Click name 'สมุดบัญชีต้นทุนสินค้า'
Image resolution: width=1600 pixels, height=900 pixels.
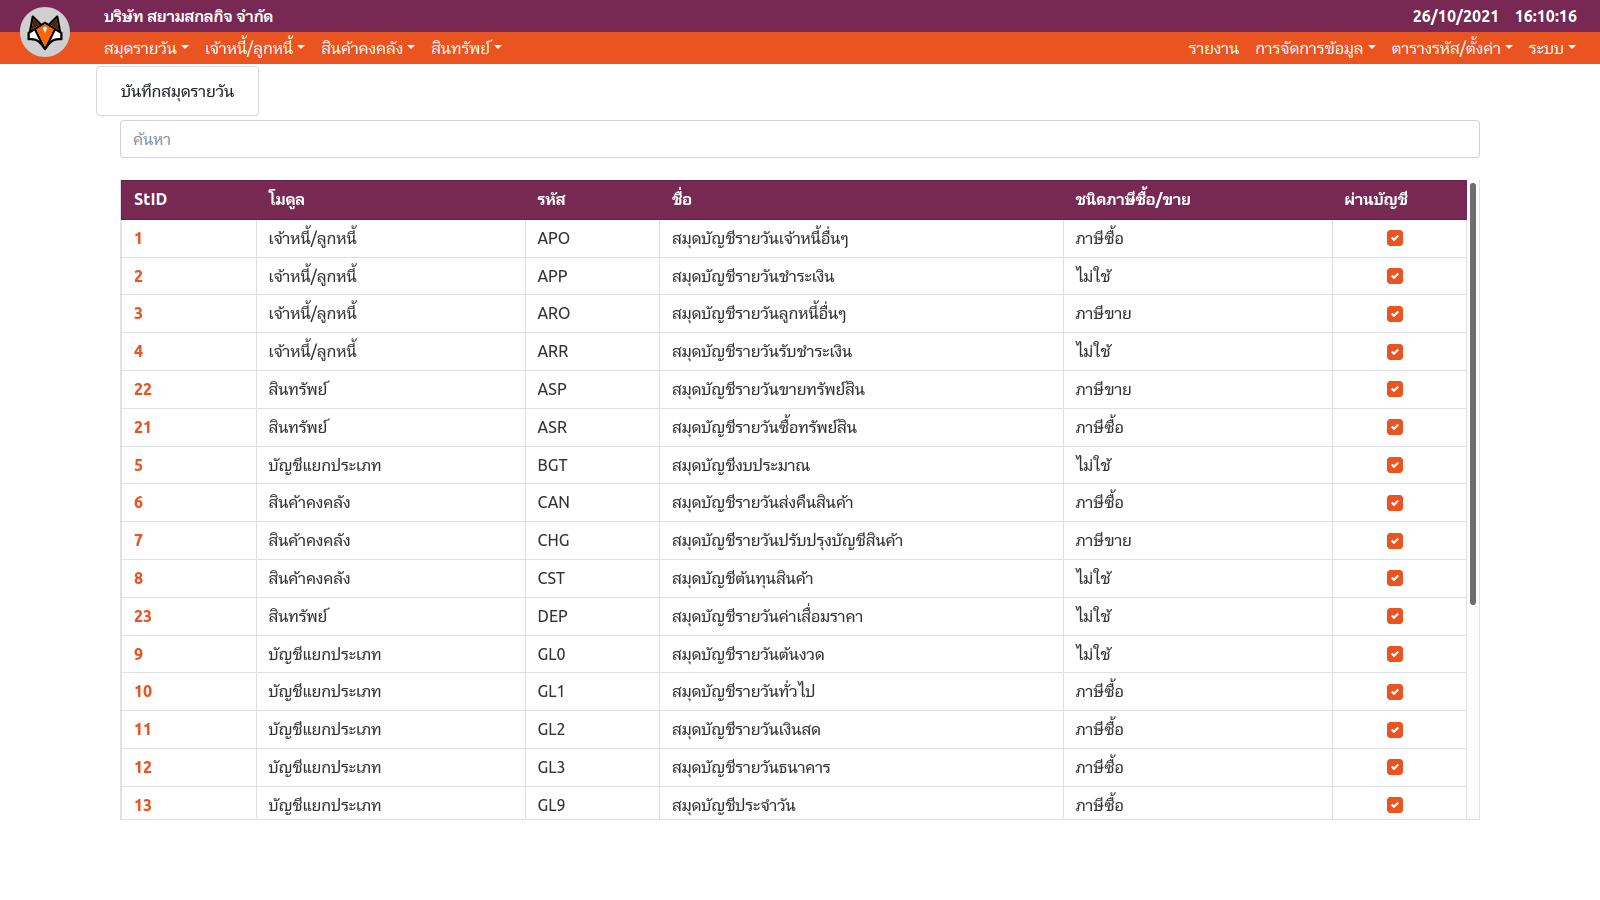[742, 578]
